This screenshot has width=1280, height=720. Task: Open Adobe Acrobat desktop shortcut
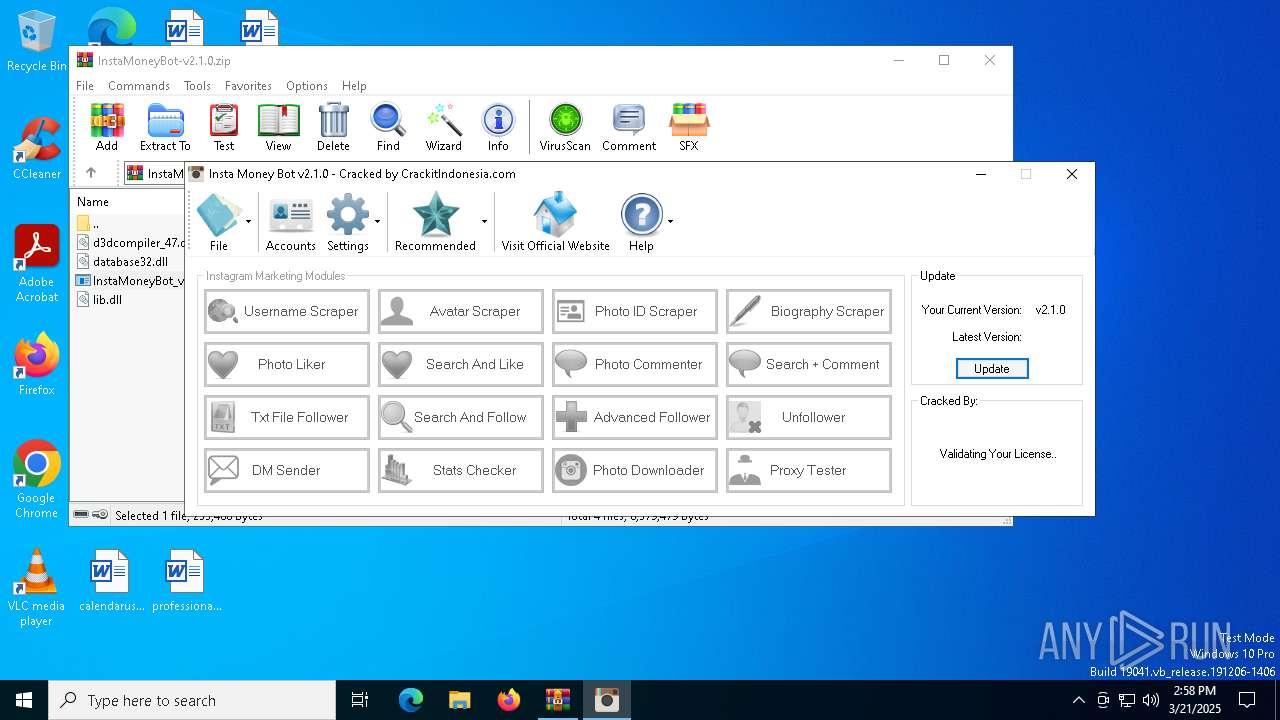click(36, 264)
